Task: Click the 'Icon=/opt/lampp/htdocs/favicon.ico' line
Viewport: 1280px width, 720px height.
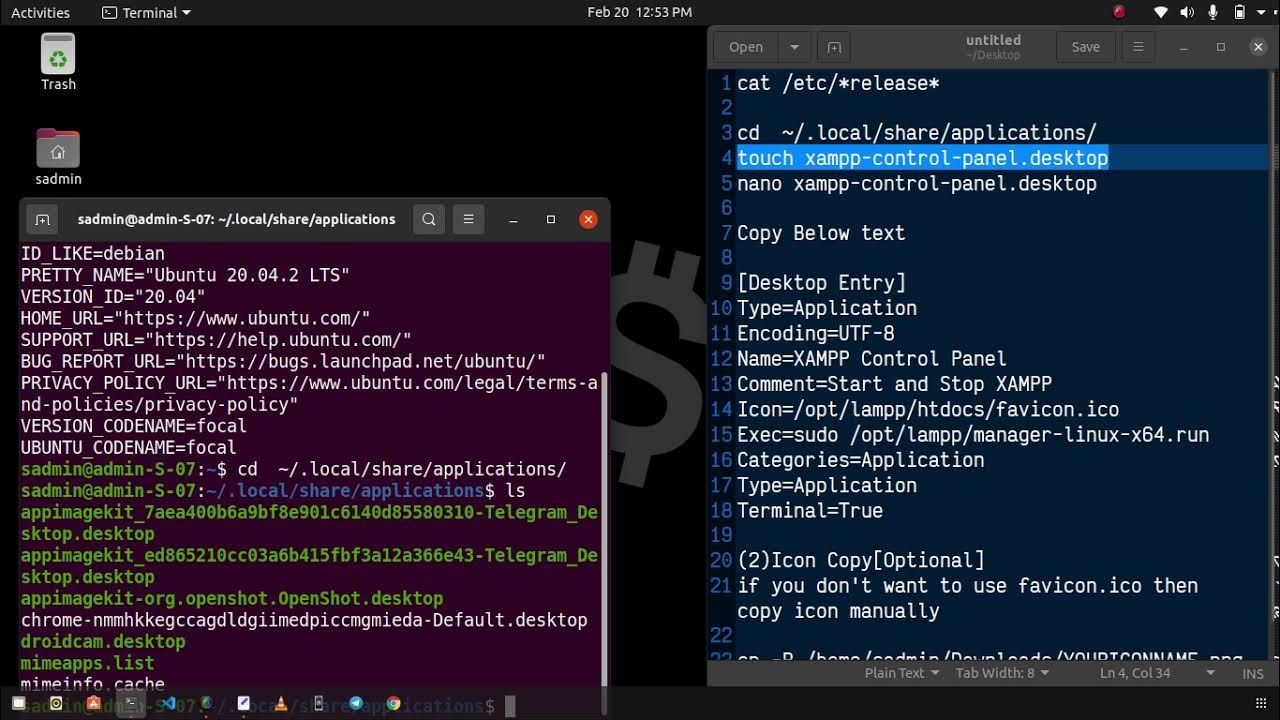Action: (928, 409)
